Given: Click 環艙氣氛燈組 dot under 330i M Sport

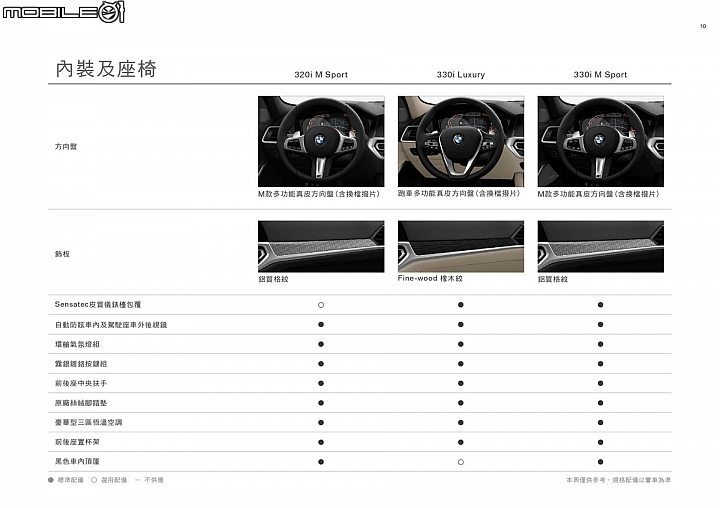Looking at the screenshot, I should (601, 344).
